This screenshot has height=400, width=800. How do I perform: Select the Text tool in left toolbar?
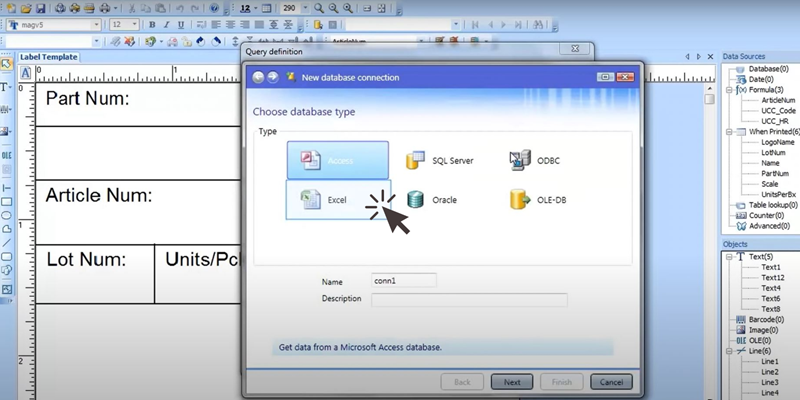(6, 87)
